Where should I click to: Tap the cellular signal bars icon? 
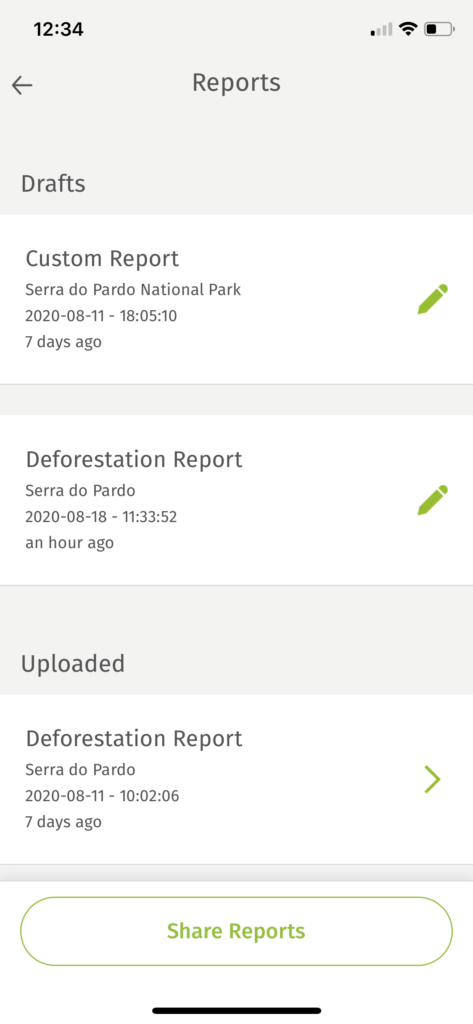pyautogui.click(x=382, y=30)
